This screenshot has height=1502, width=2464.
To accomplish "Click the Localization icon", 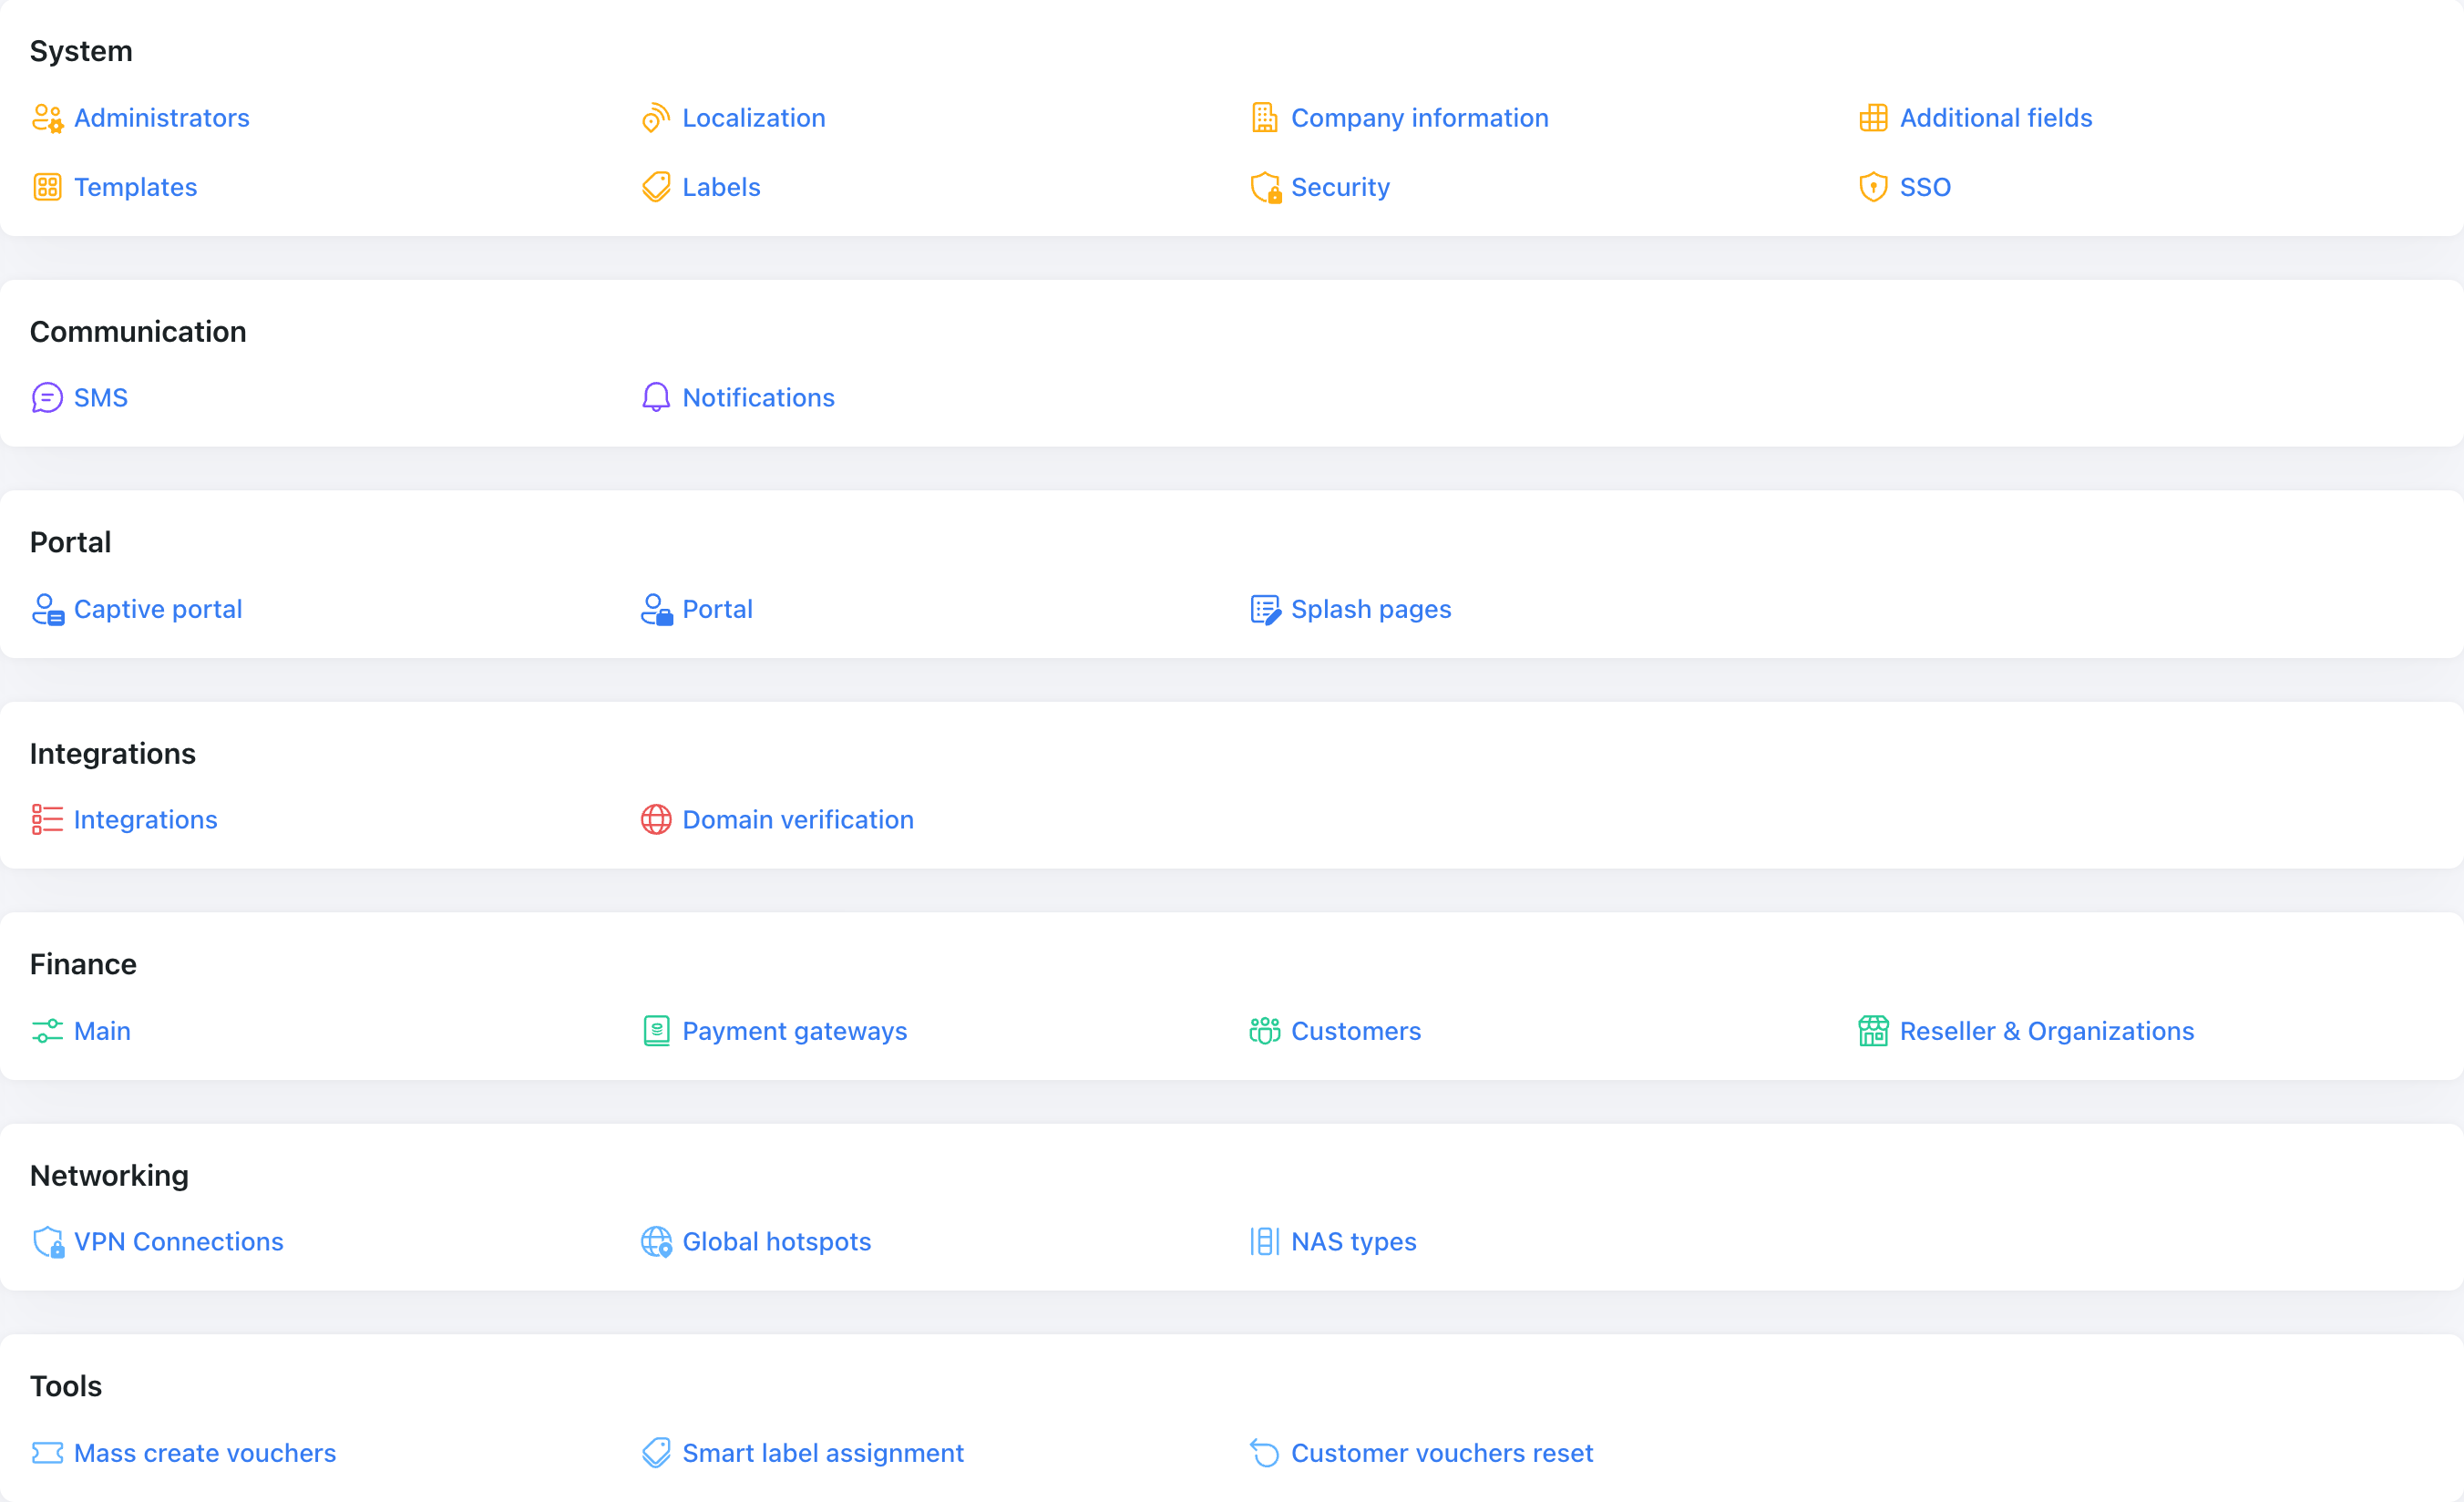I will coord(656,118).
